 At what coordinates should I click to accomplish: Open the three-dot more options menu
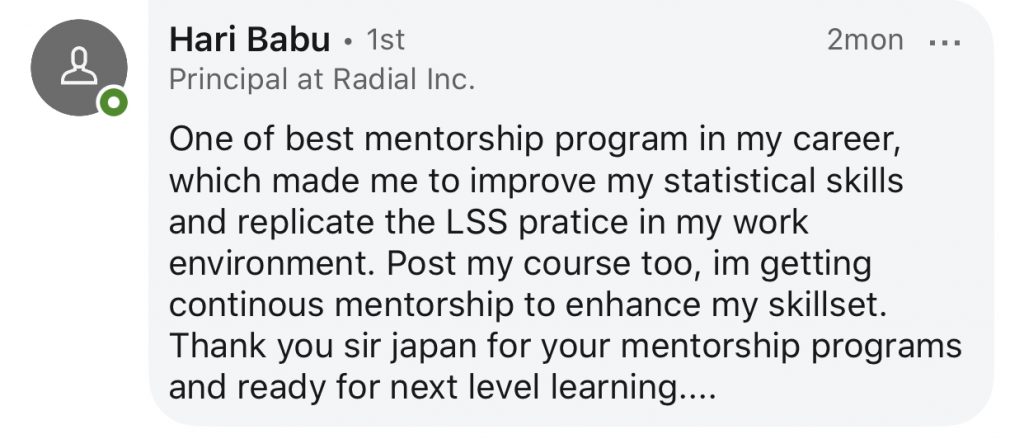943,41
